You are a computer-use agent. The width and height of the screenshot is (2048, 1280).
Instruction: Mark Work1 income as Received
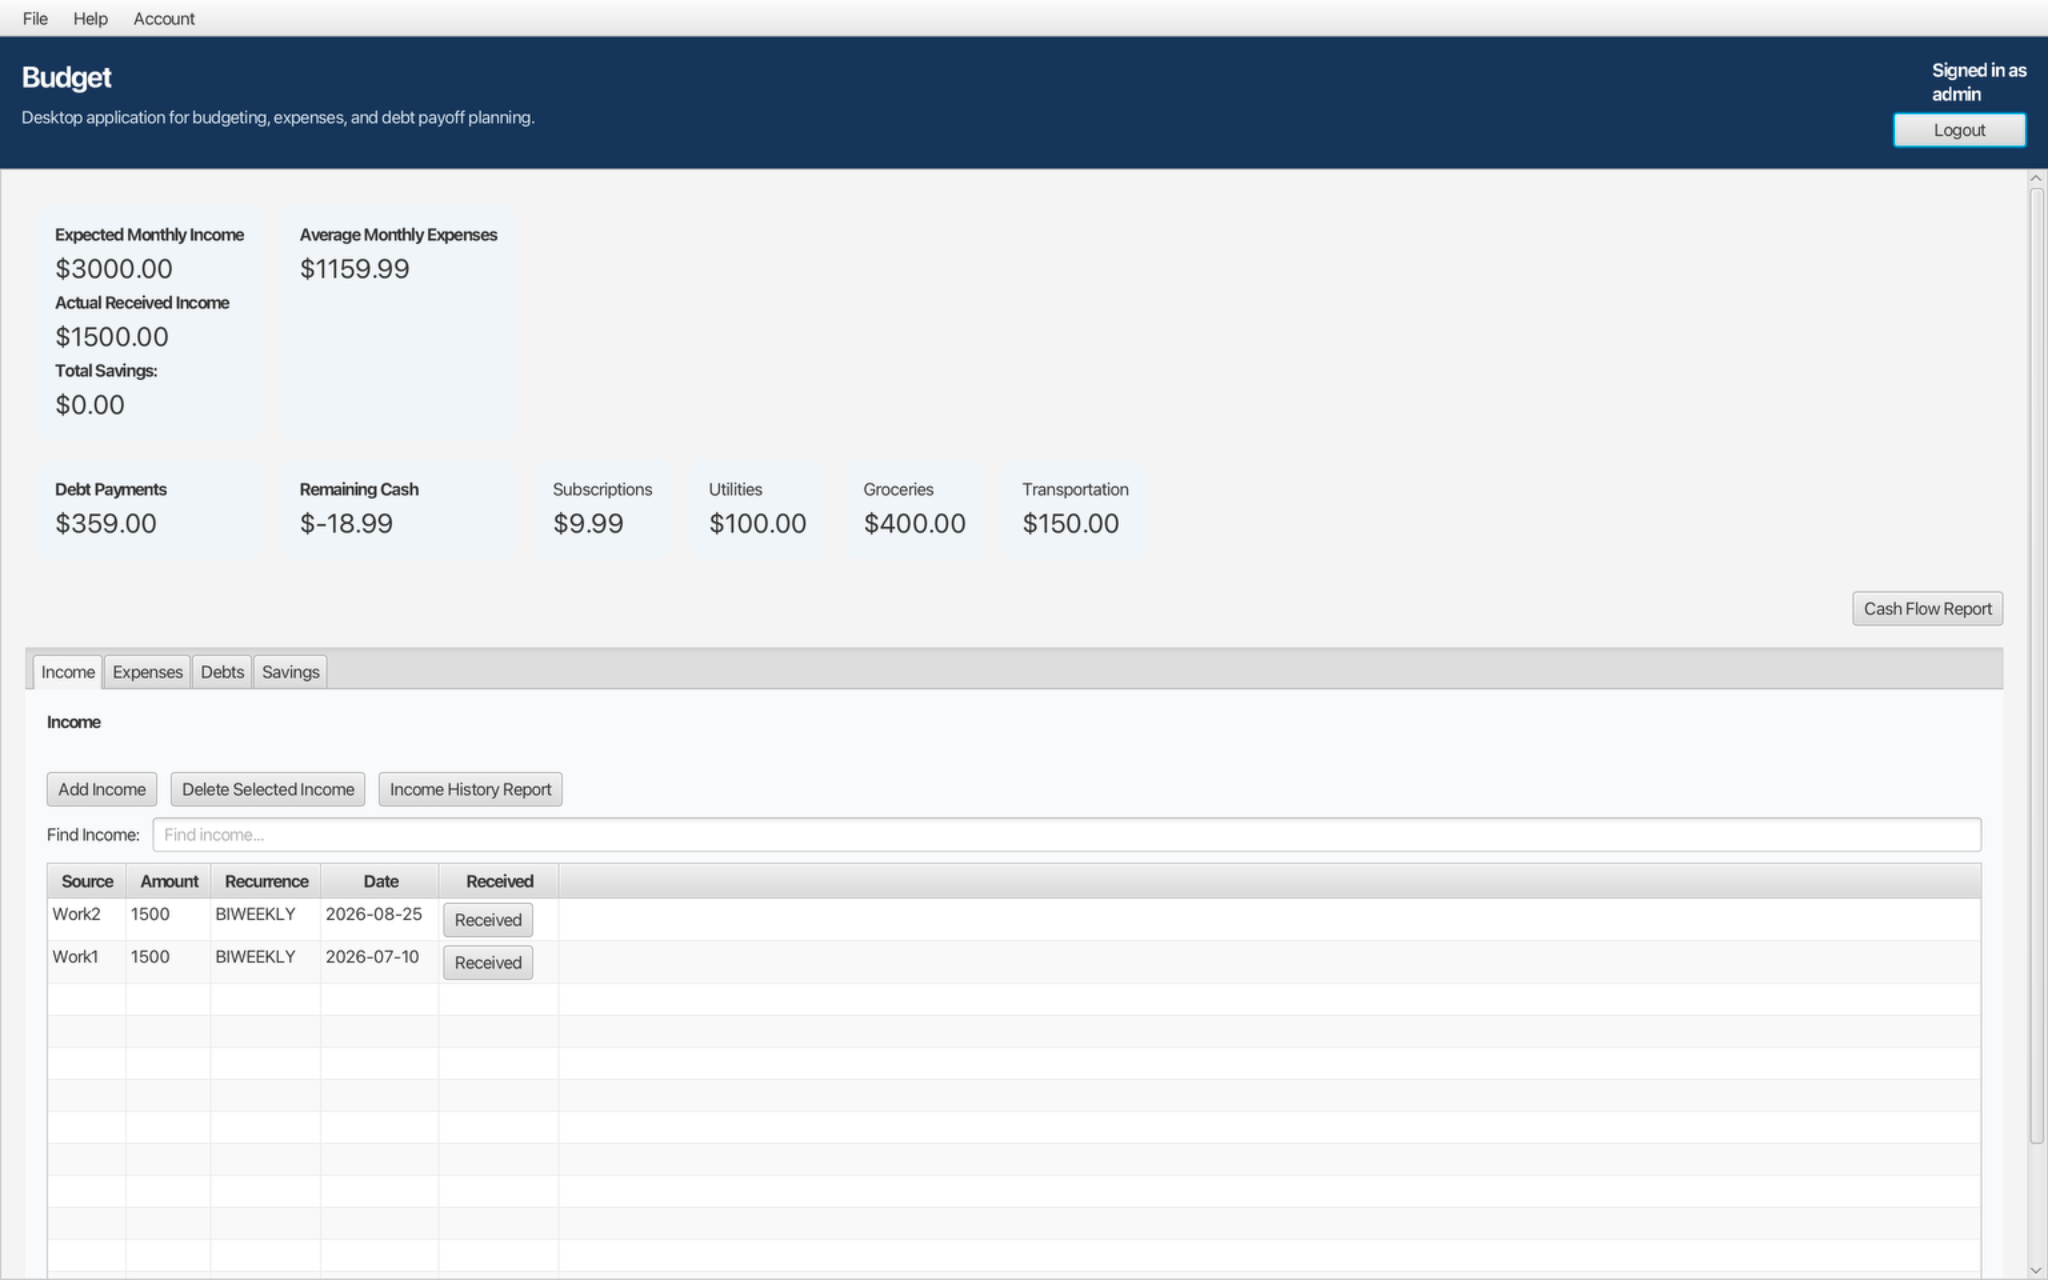pyautogui.click(x=488, y=963)
